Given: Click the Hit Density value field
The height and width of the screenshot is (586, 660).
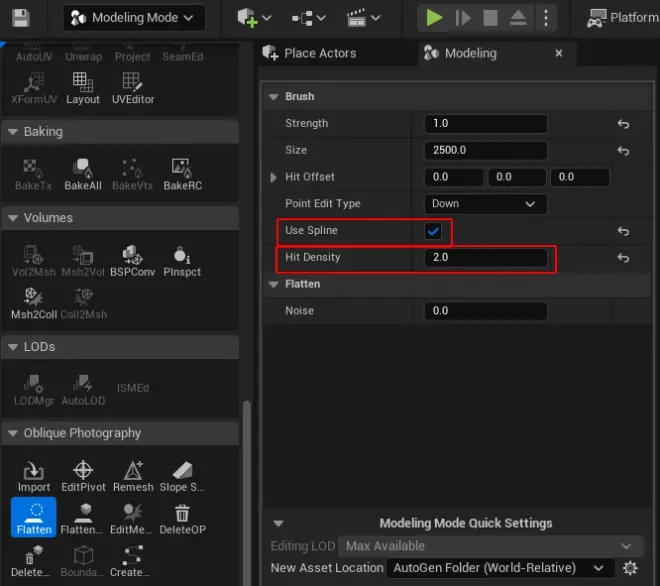Looking at the screenshot, I should click(486, 258).
